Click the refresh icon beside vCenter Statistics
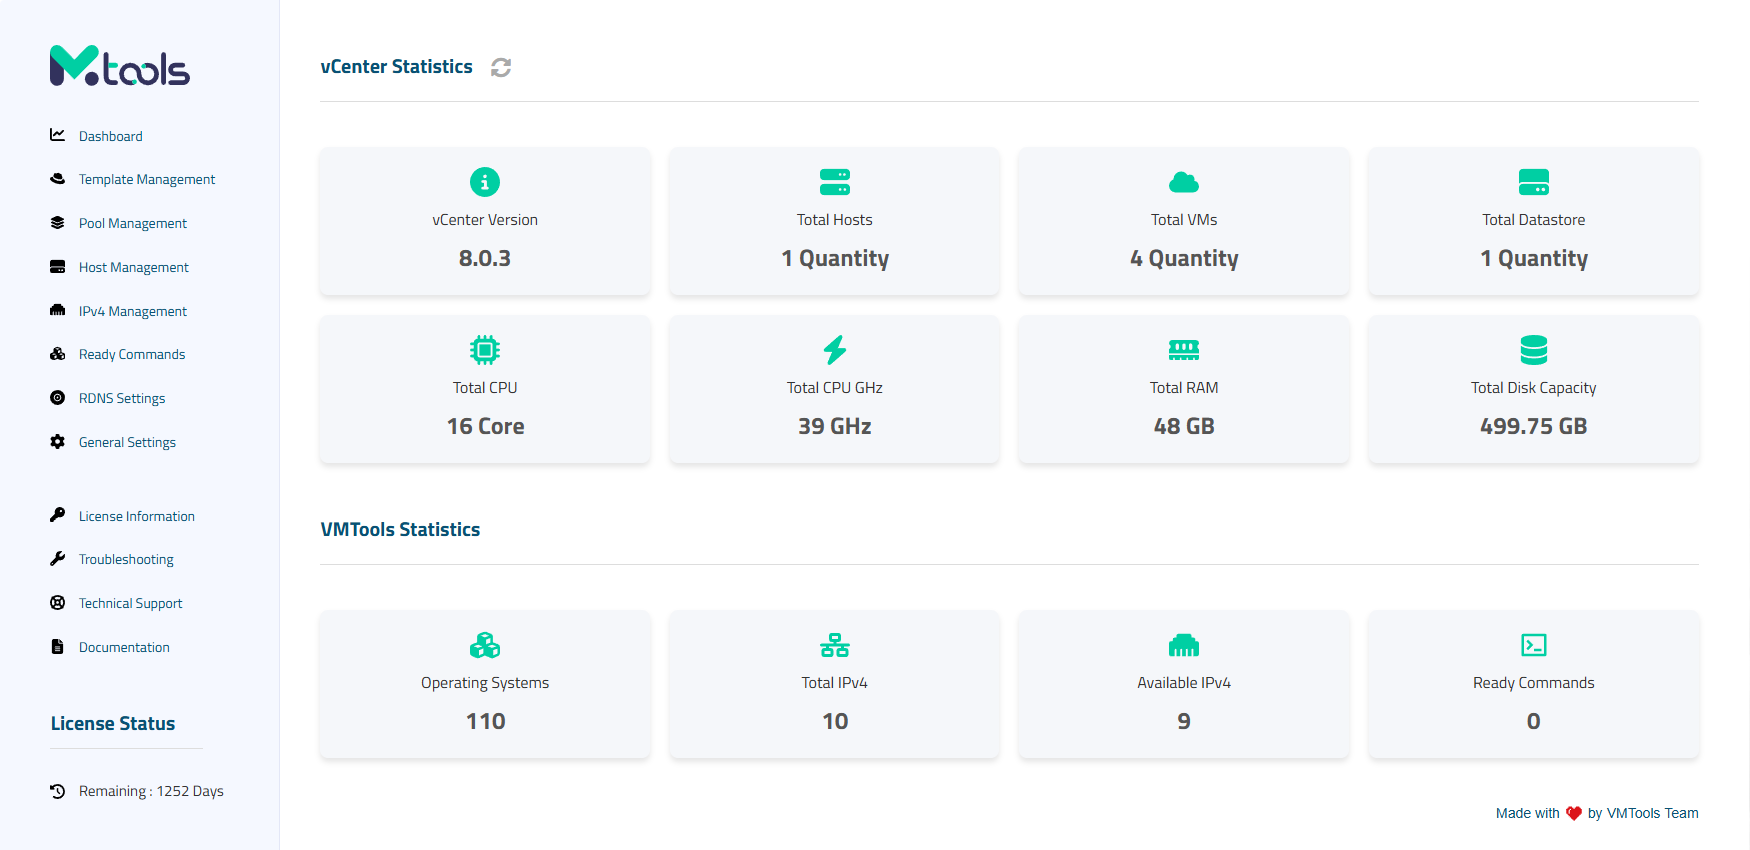The image size is (1750, 850). pos(501,67)
